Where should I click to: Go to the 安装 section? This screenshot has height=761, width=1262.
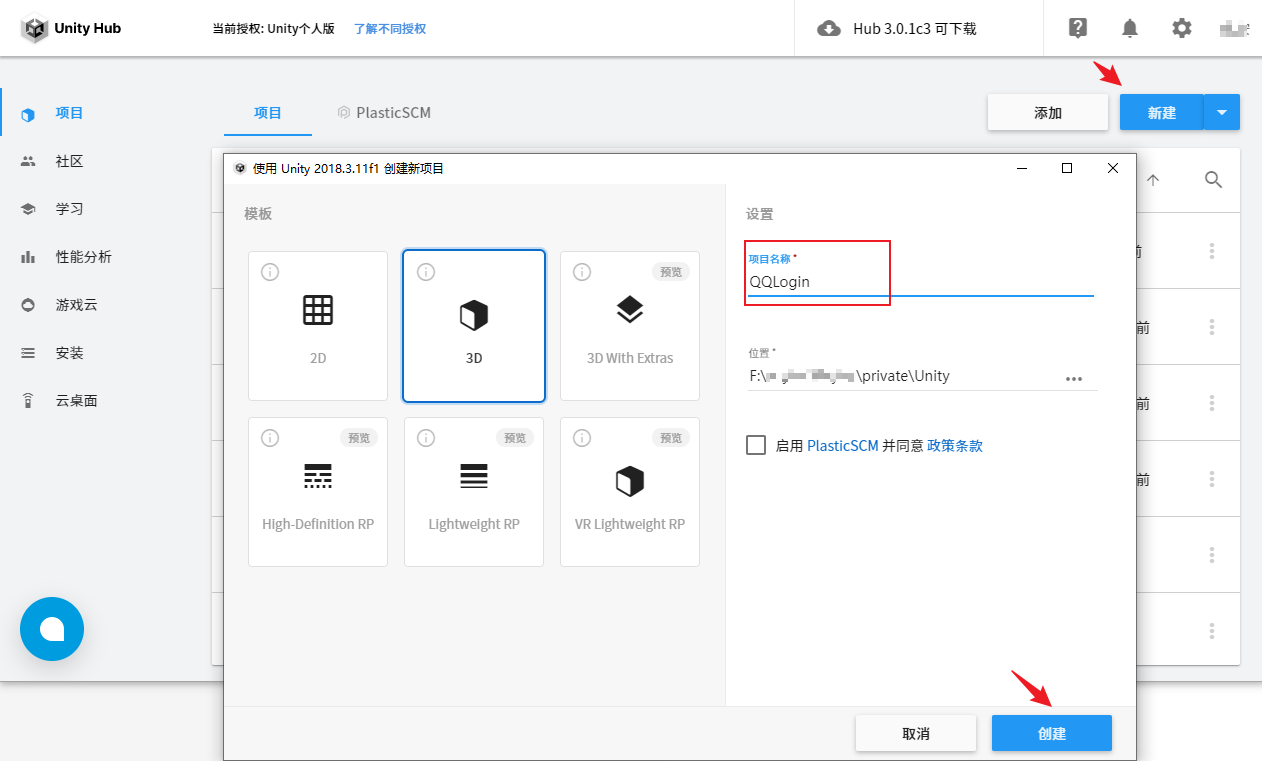click(68, 352)
